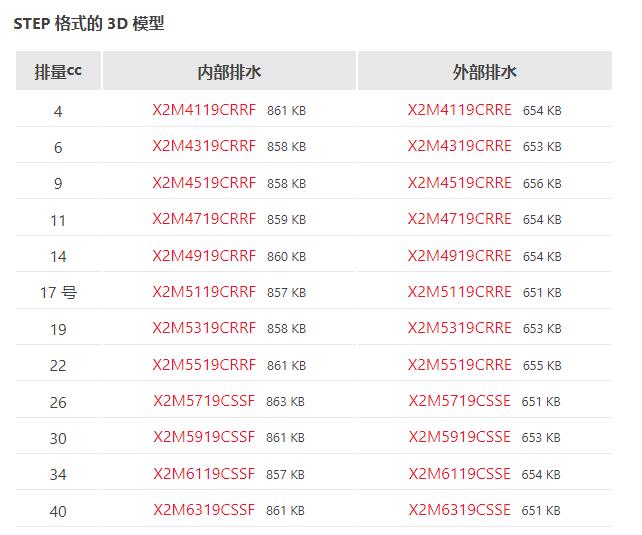This screenshot has width=642, height=535.
Task: Click the 外部排水 column header
Action: pos(485,71)
